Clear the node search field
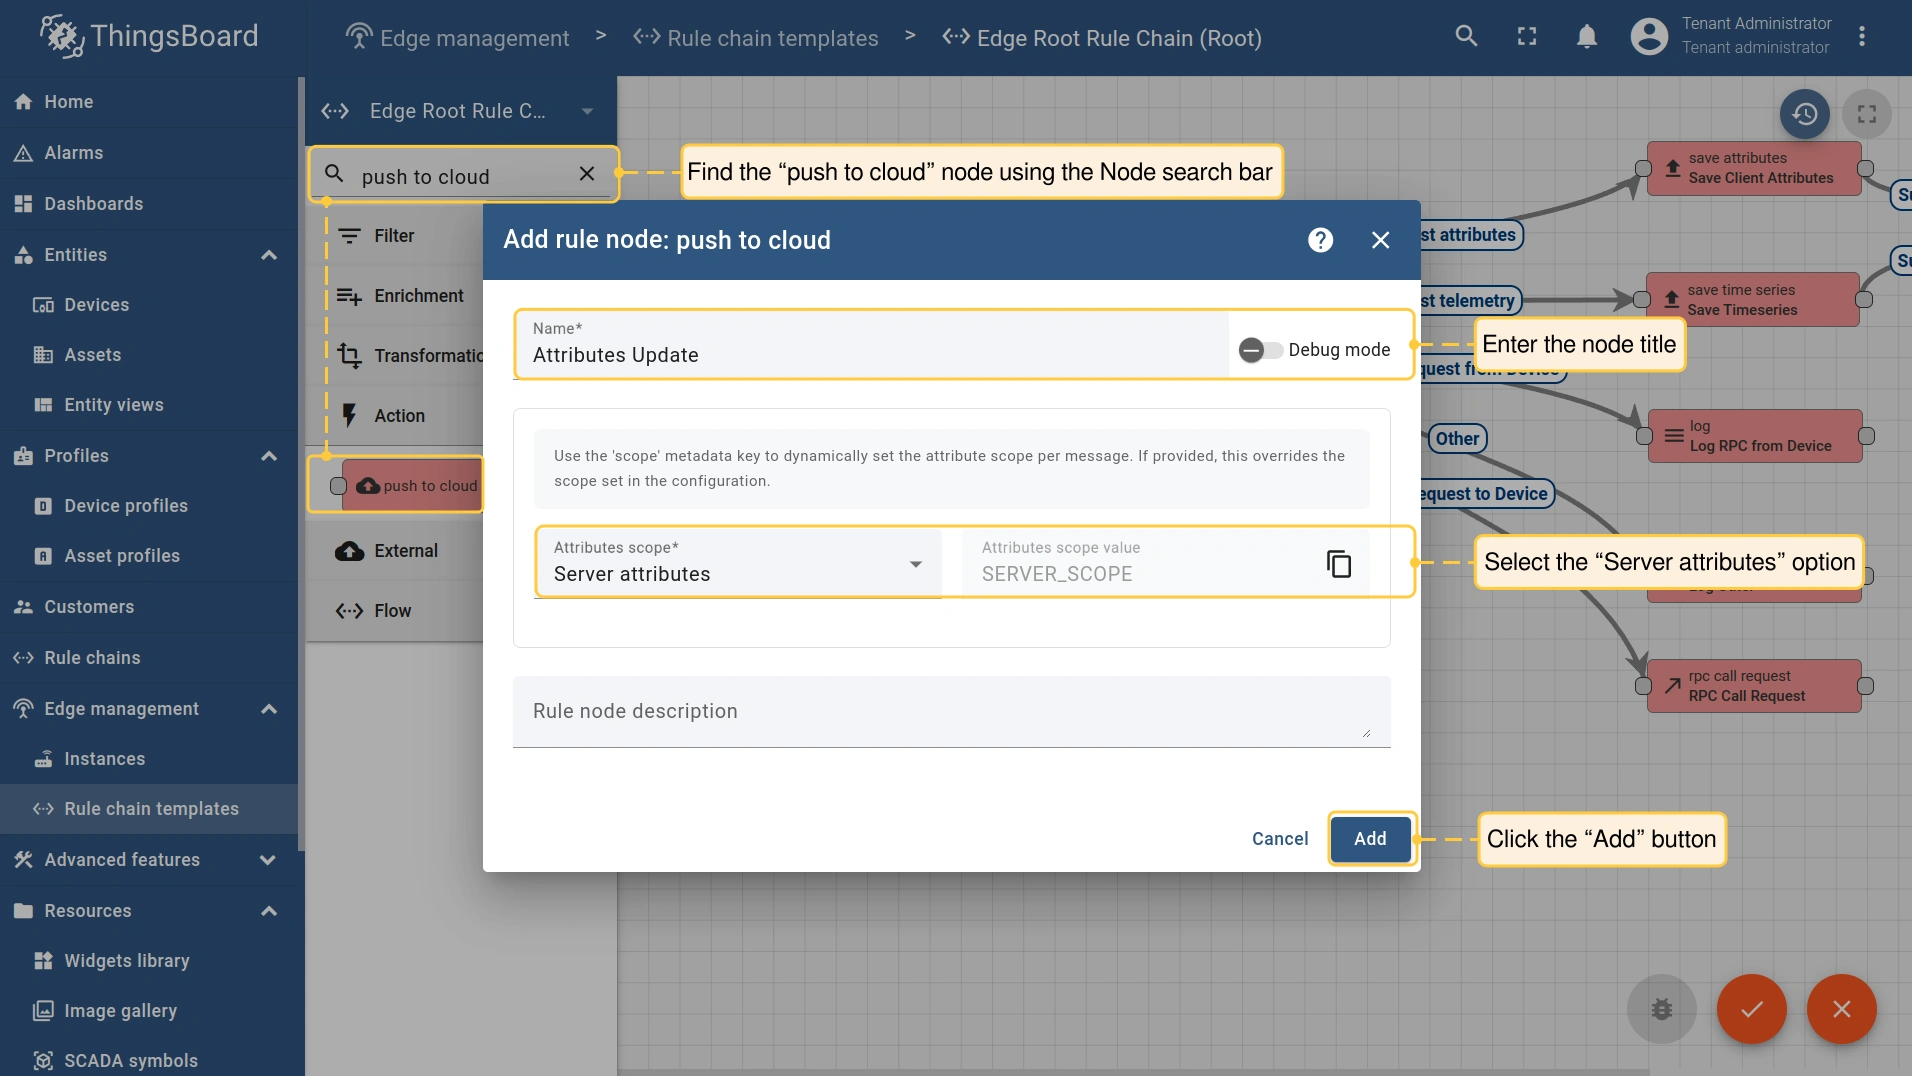The image size is (1912, 1076). 587,174
